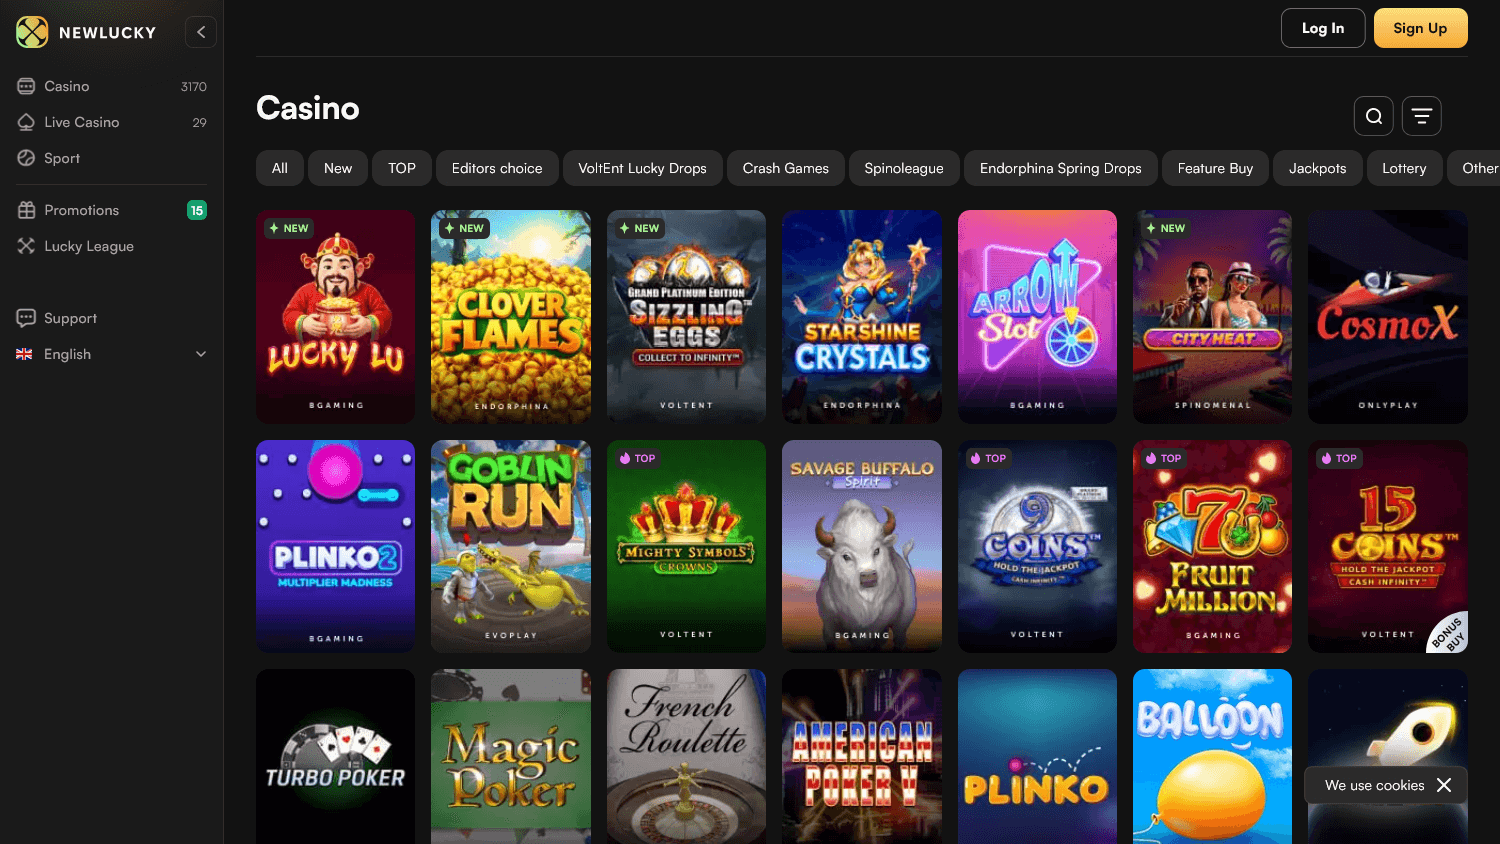Select the Lucky League icon
Screen dimensions: 1500x844
[25, 246]
